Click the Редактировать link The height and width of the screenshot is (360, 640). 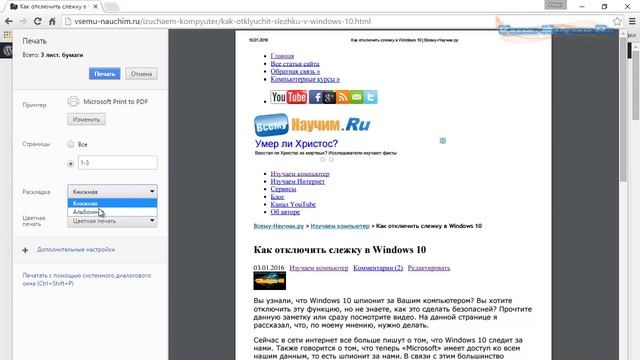pos(429,268)
